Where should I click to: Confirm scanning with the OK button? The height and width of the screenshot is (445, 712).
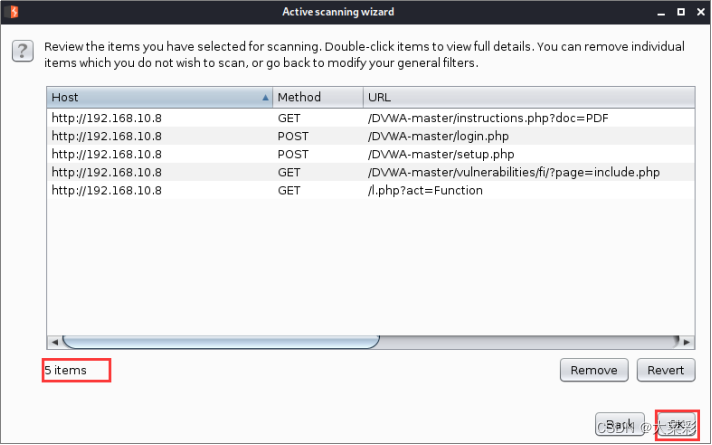(677, 425)
